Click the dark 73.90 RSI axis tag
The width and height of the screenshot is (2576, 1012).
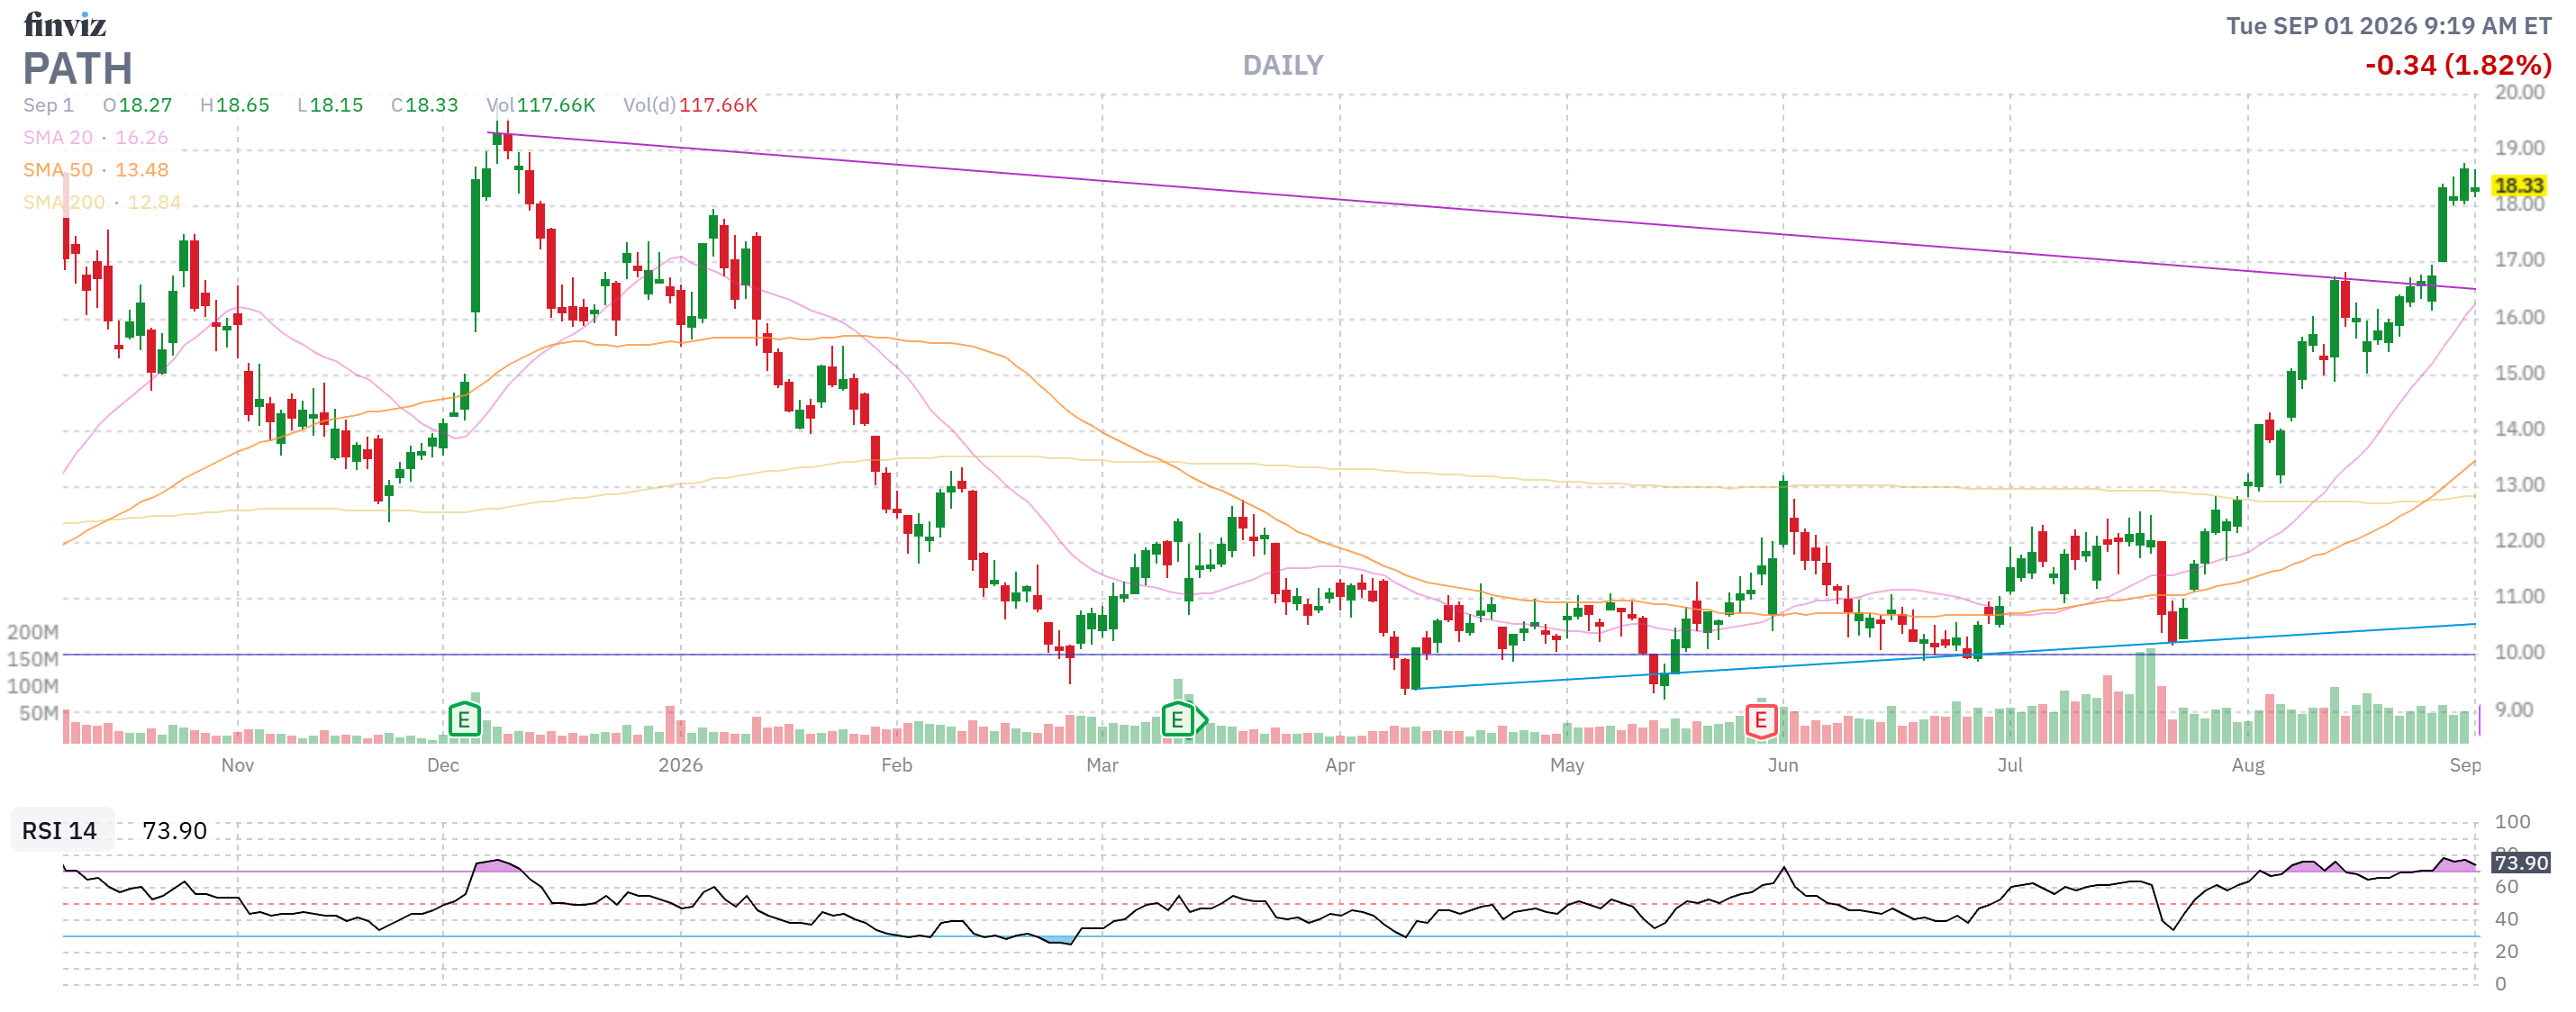click(x=2521, y=862)
